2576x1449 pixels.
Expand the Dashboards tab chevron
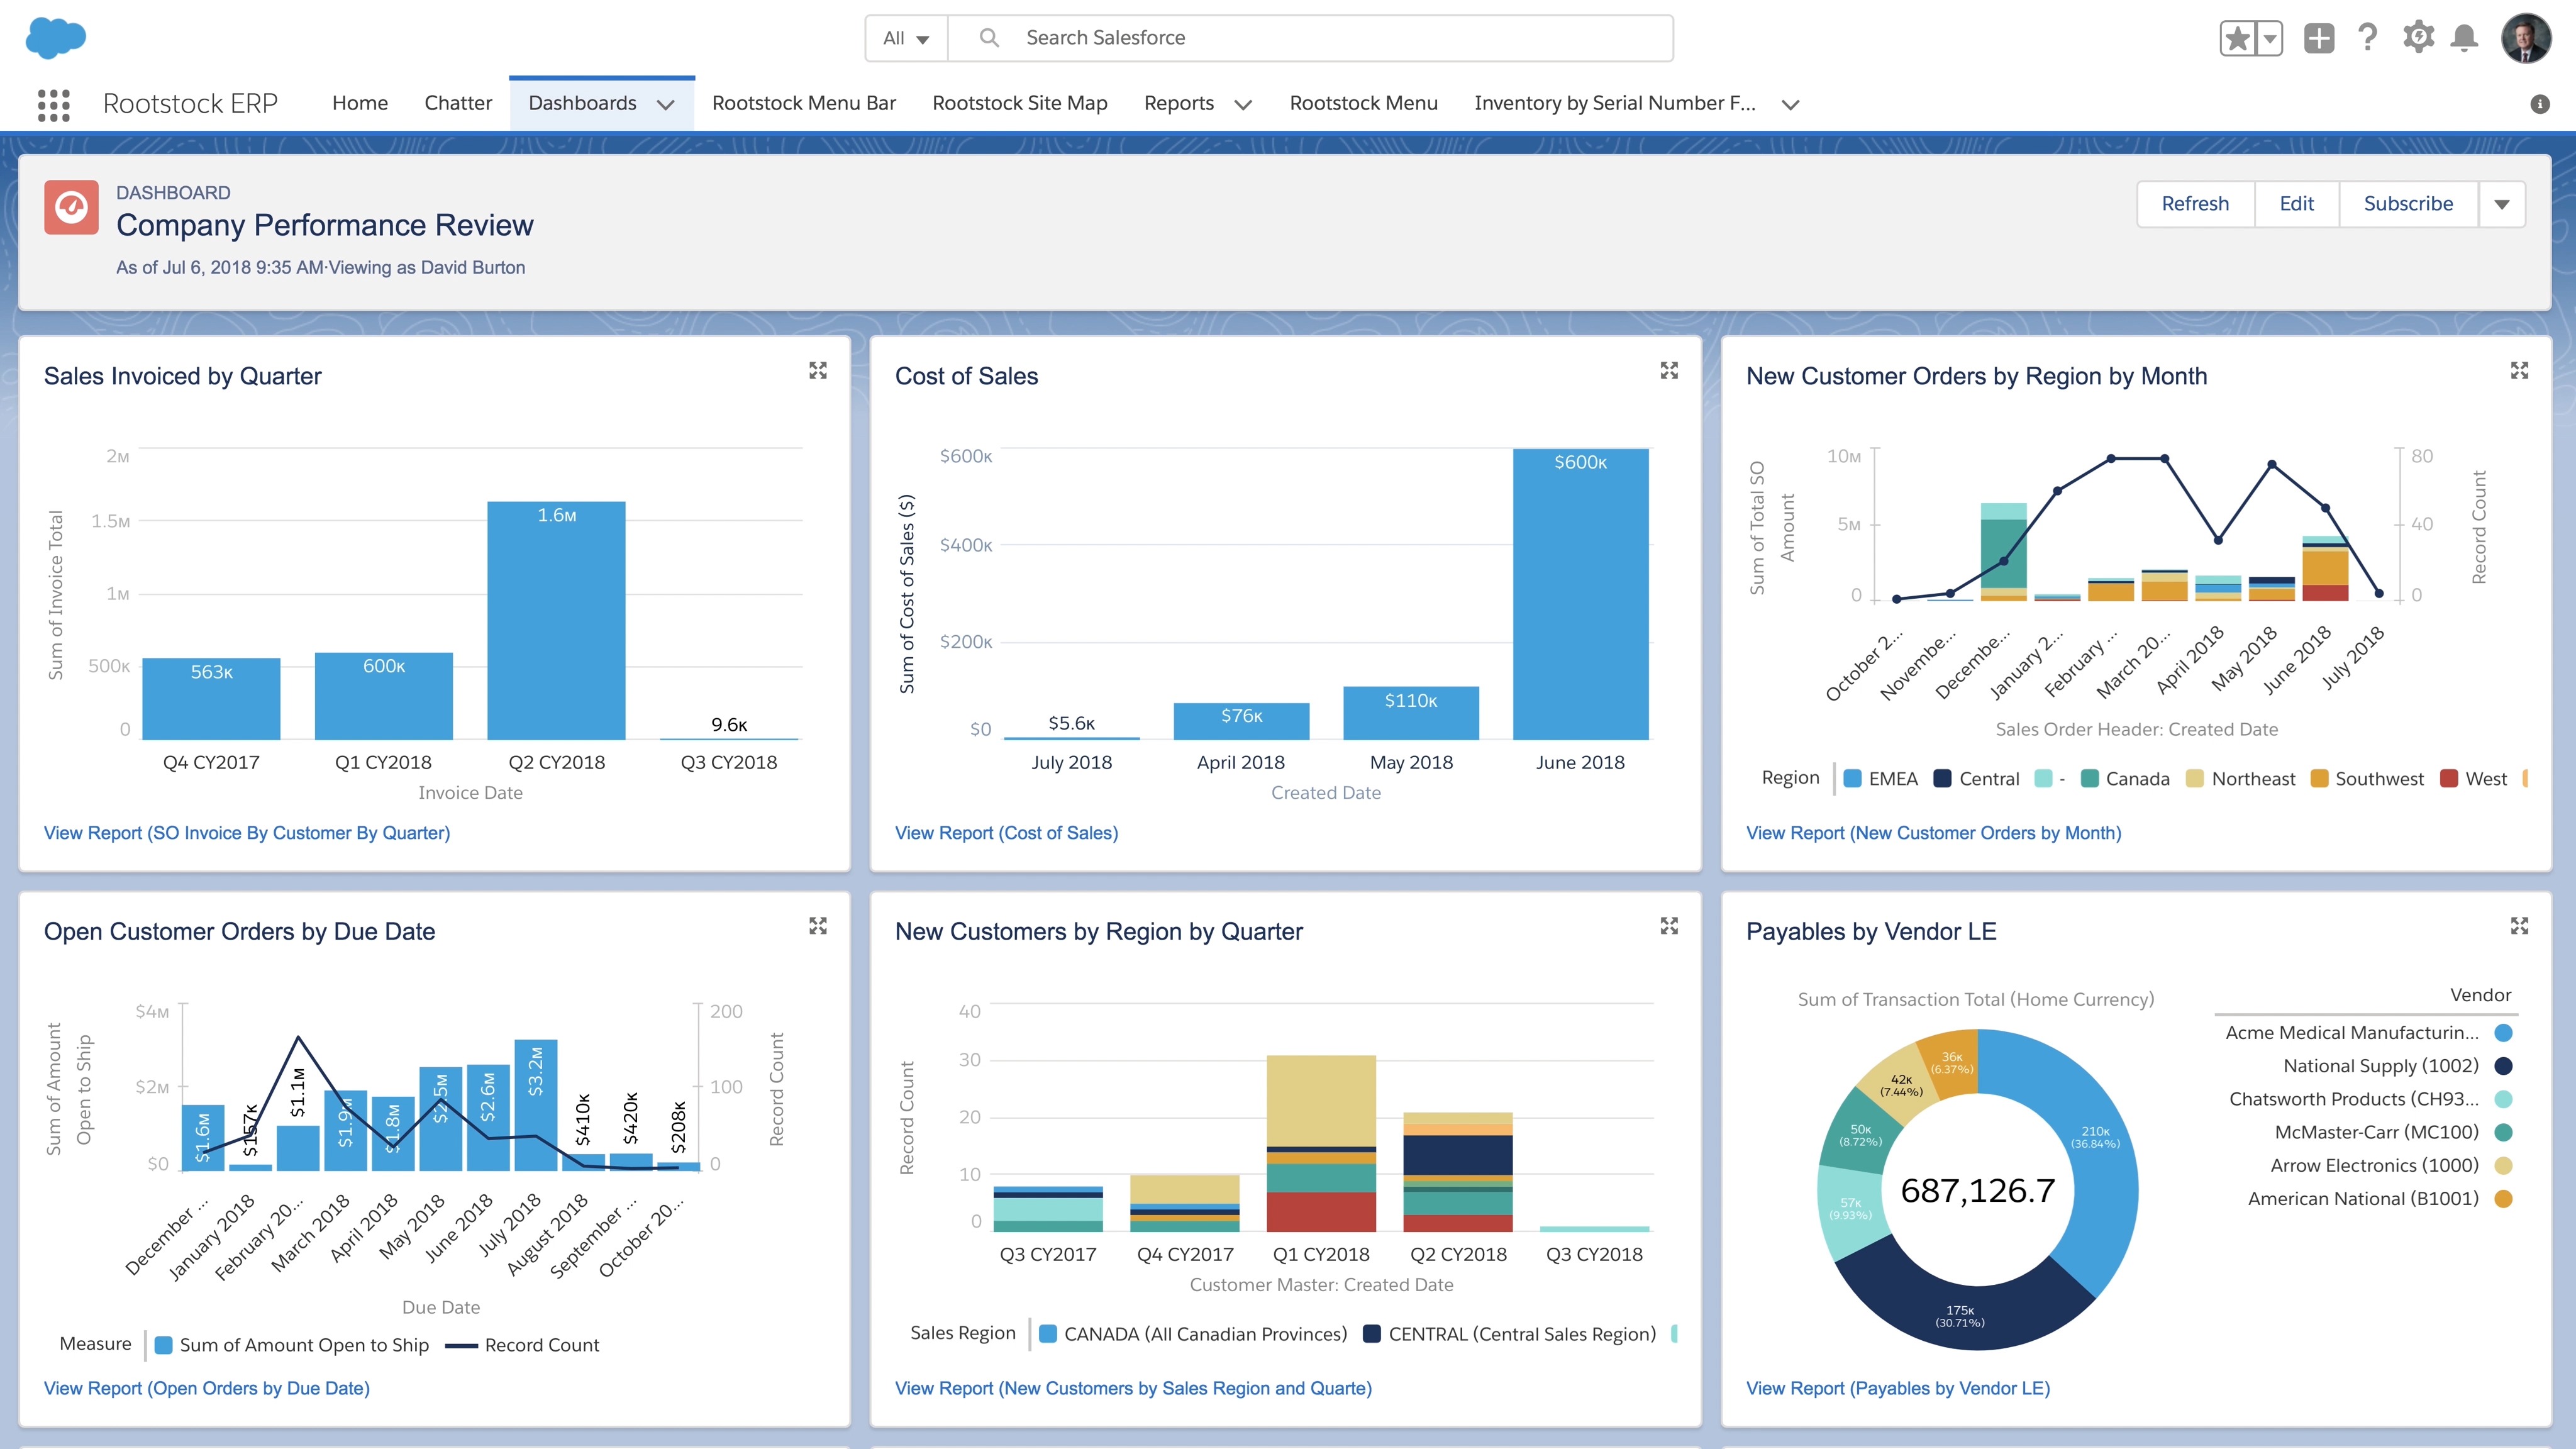click(x=665, y=104)
